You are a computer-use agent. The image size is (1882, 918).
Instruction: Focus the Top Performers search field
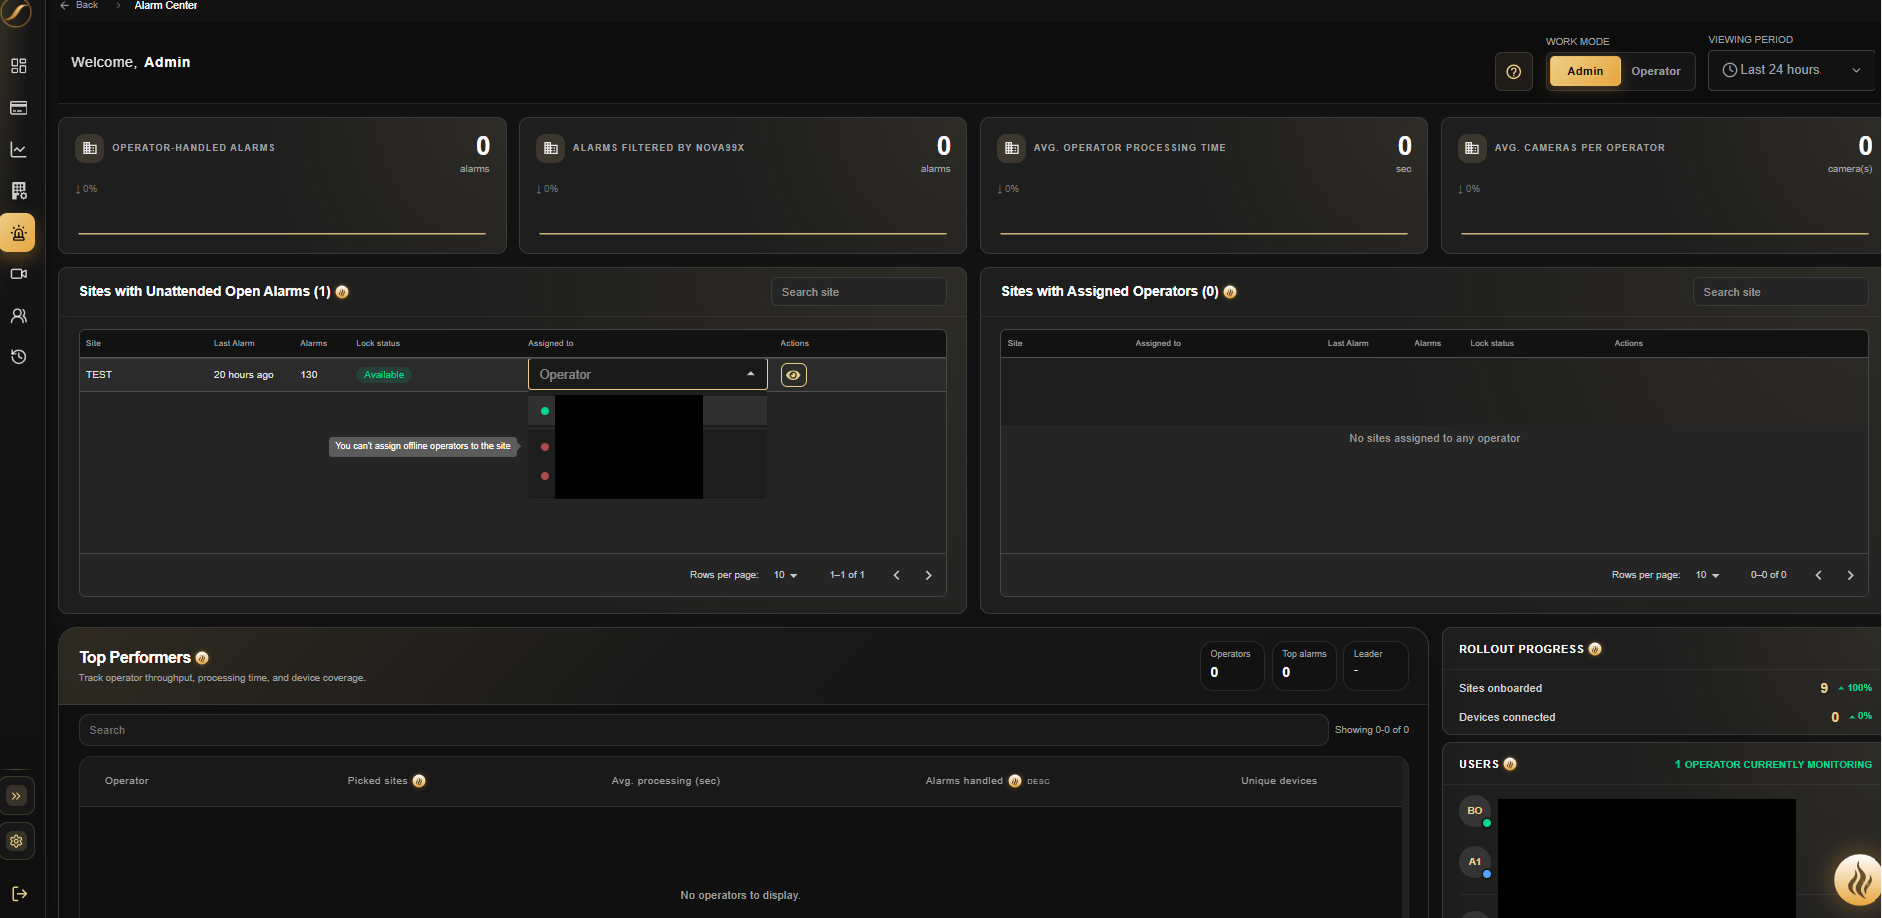[703, 730]
